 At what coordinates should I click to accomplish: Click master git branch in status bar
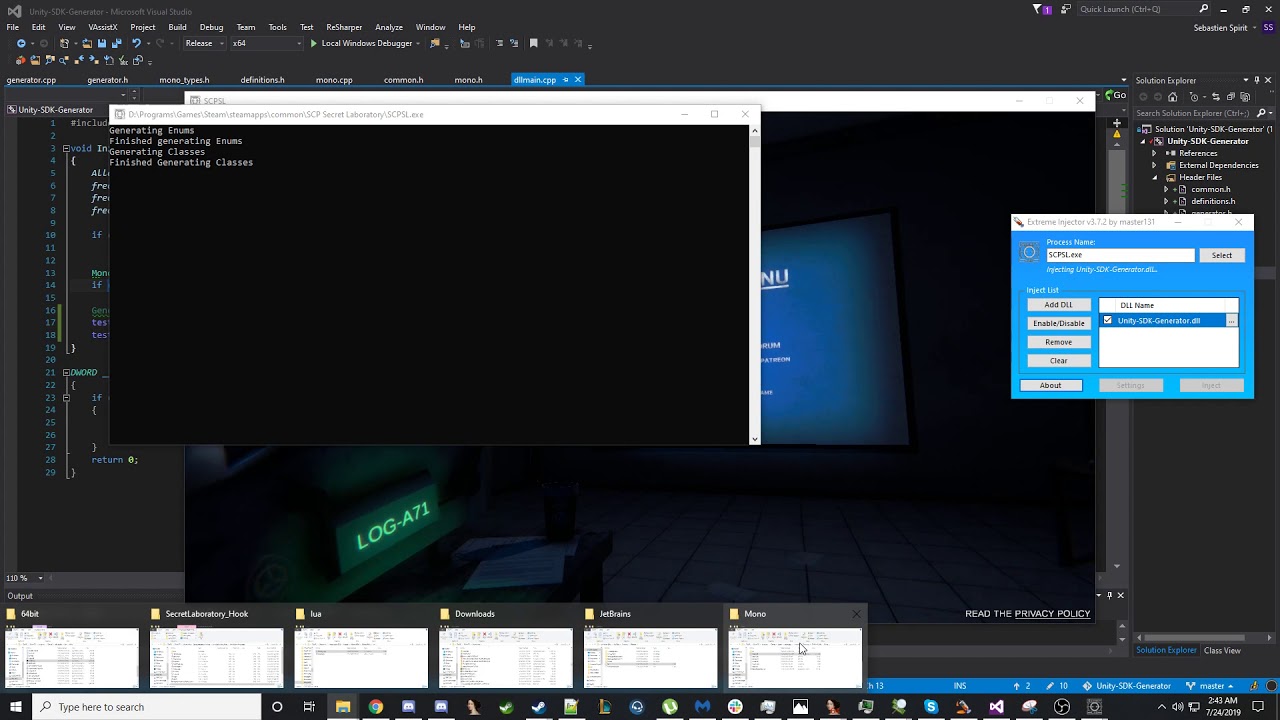[1210, 686]
